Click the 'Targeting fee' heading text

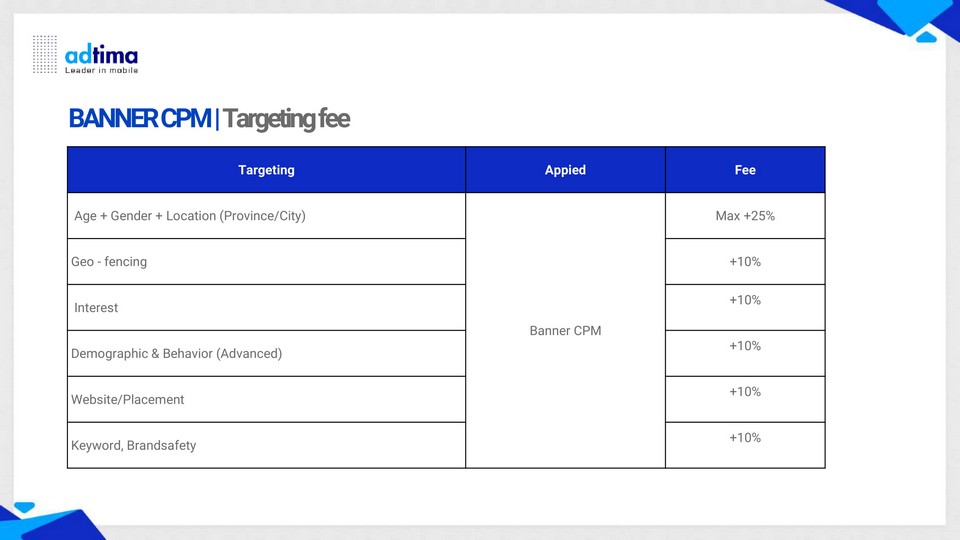click(x=286, y=118)
